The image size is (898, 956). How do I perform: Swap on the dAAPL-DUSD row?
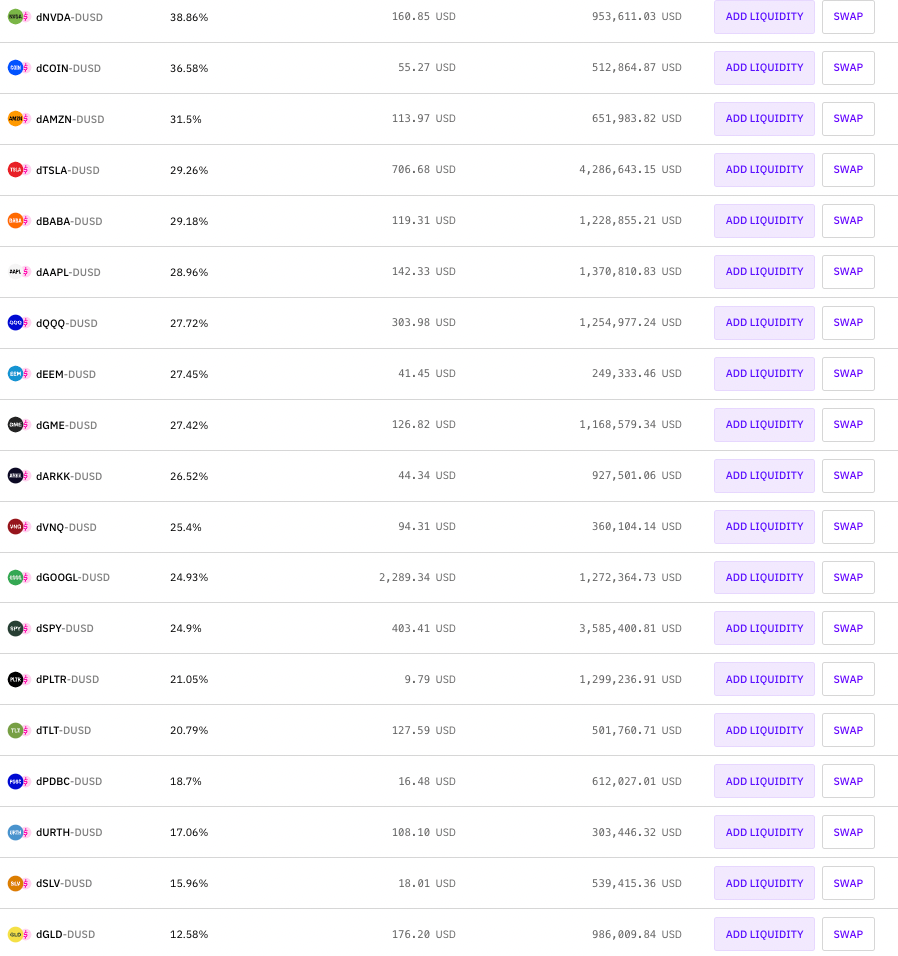[x=848, y=272]
